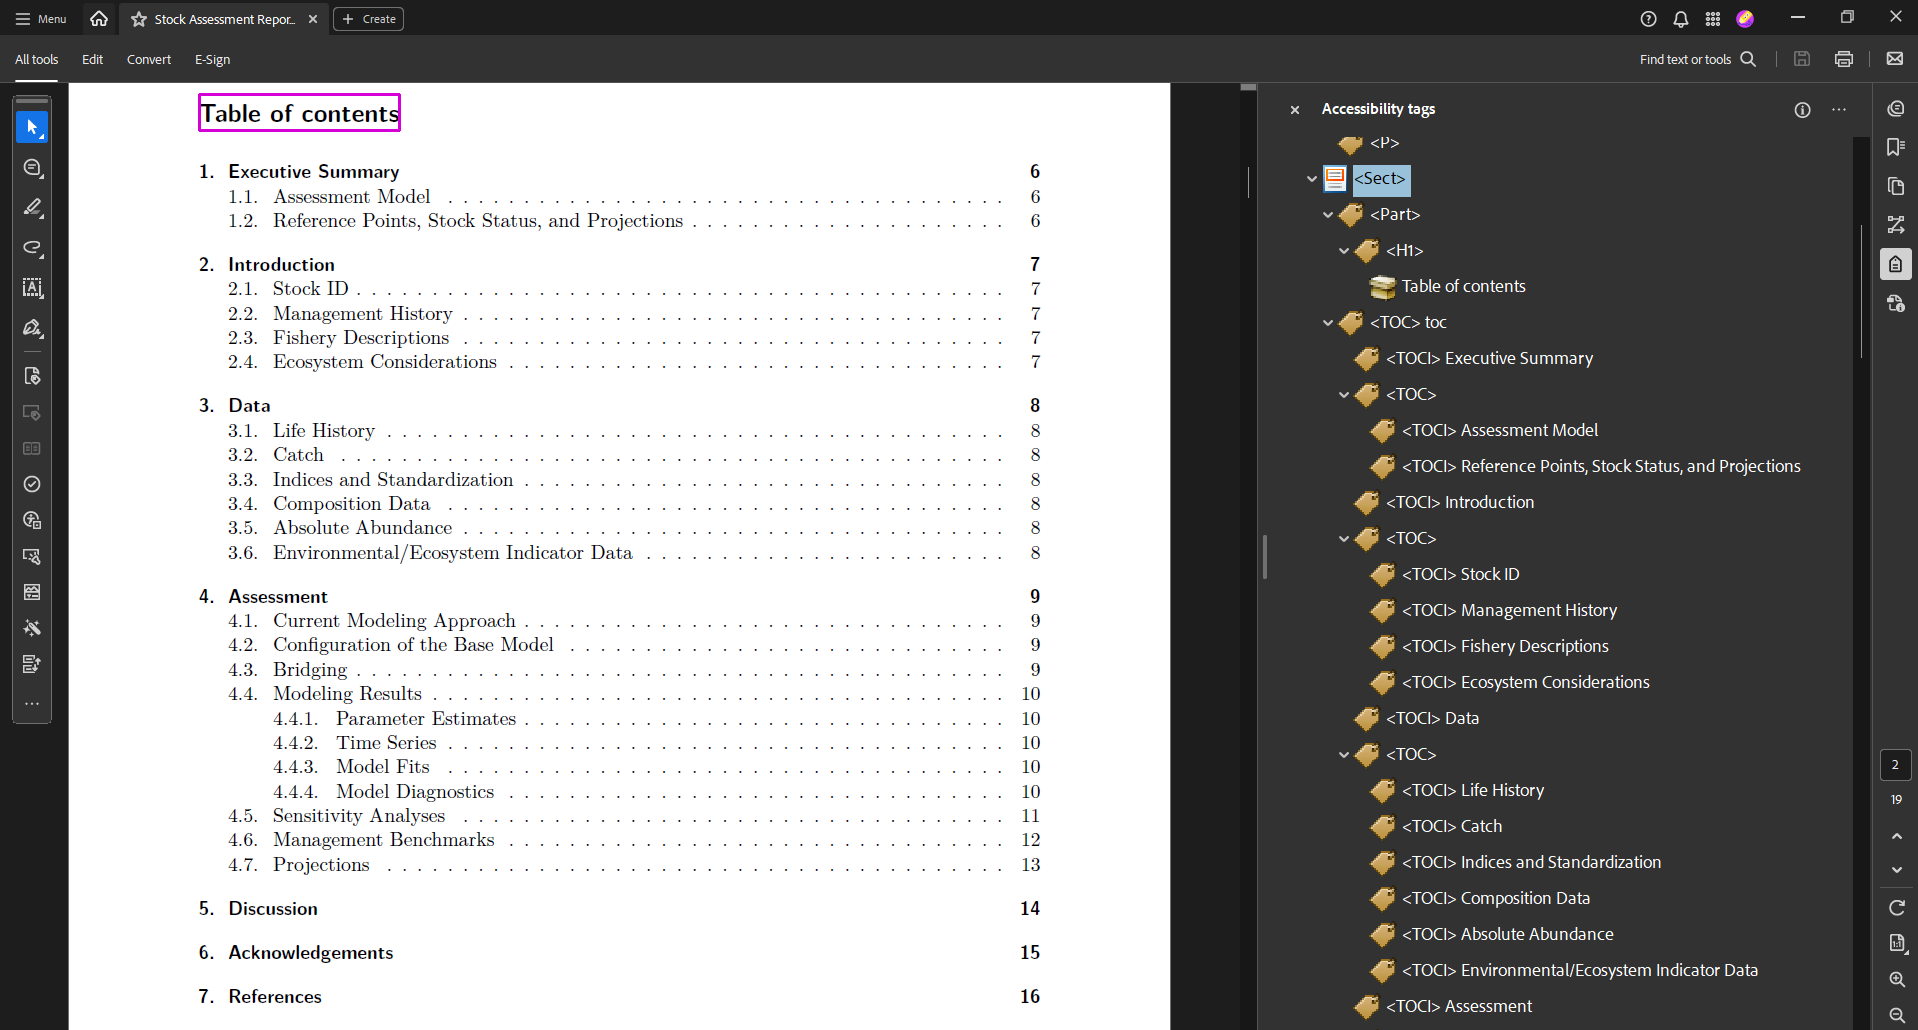Screen dimensions: 1918x1030
Task: Print the document using the printer icon
Action: click(1844, 59)
